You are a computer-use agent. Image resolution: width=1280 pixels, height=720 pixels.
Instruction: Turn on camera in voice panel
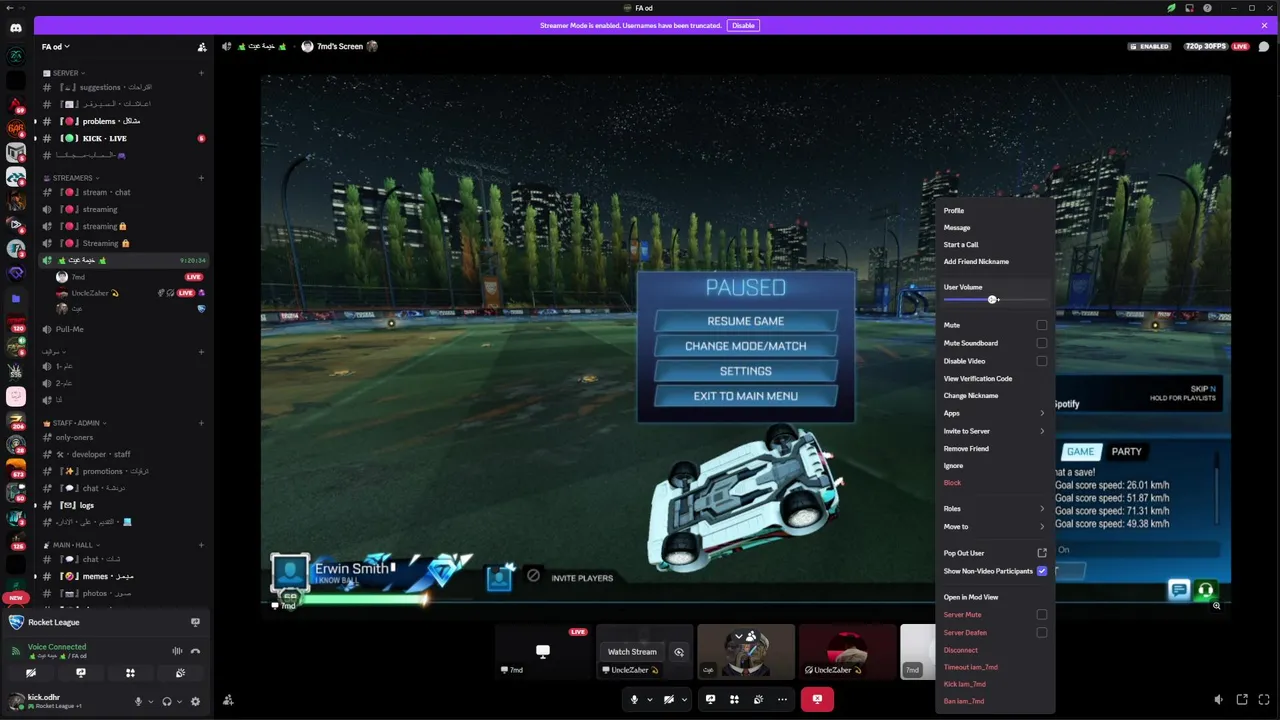(31, 673)
